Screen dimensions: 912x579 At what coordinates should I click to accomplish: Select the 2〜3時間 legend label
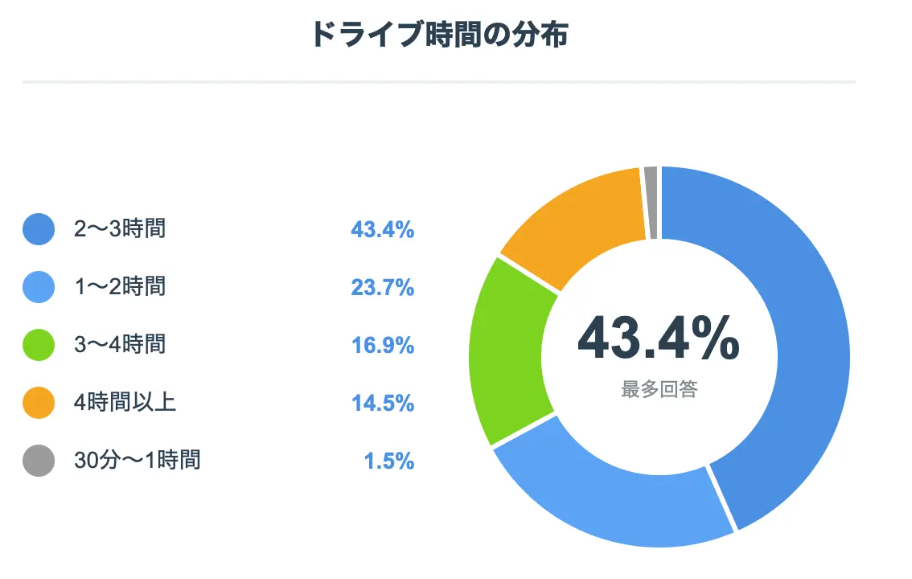120,229
